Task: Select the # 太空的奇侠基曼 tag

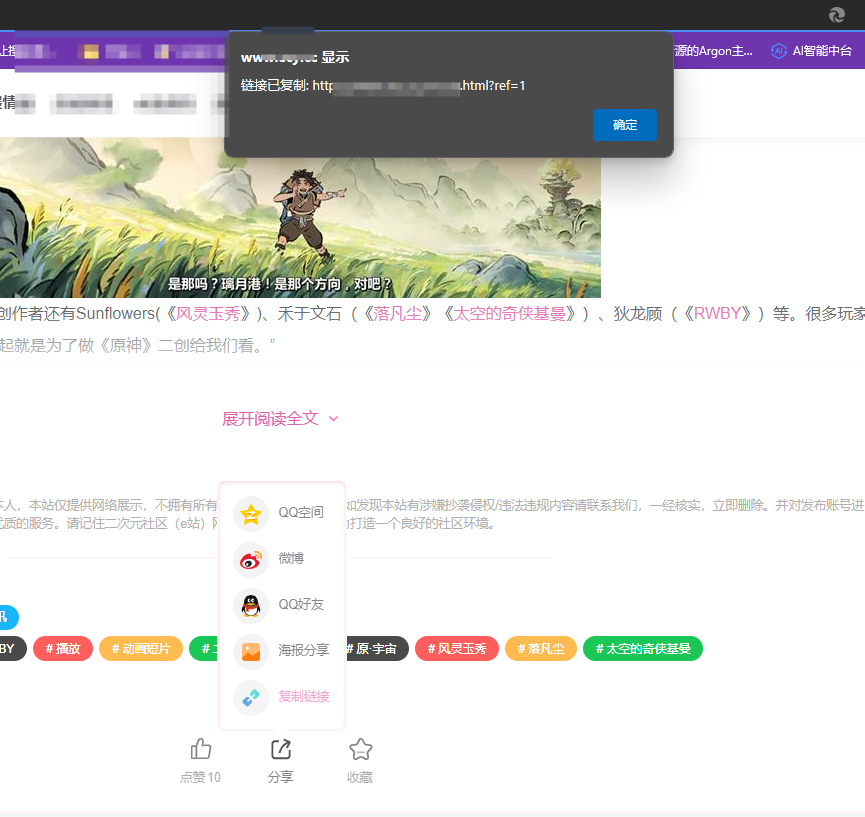Action: pyautogui.click(x=643, y=649)
